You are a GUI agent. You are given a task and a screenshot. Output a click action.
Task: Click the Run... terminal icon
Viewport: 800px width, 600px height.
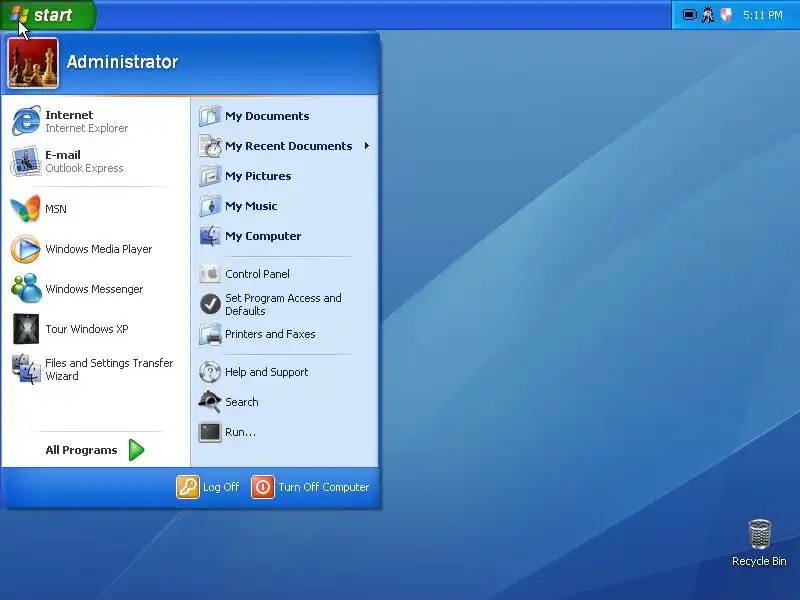pos(210,432)
